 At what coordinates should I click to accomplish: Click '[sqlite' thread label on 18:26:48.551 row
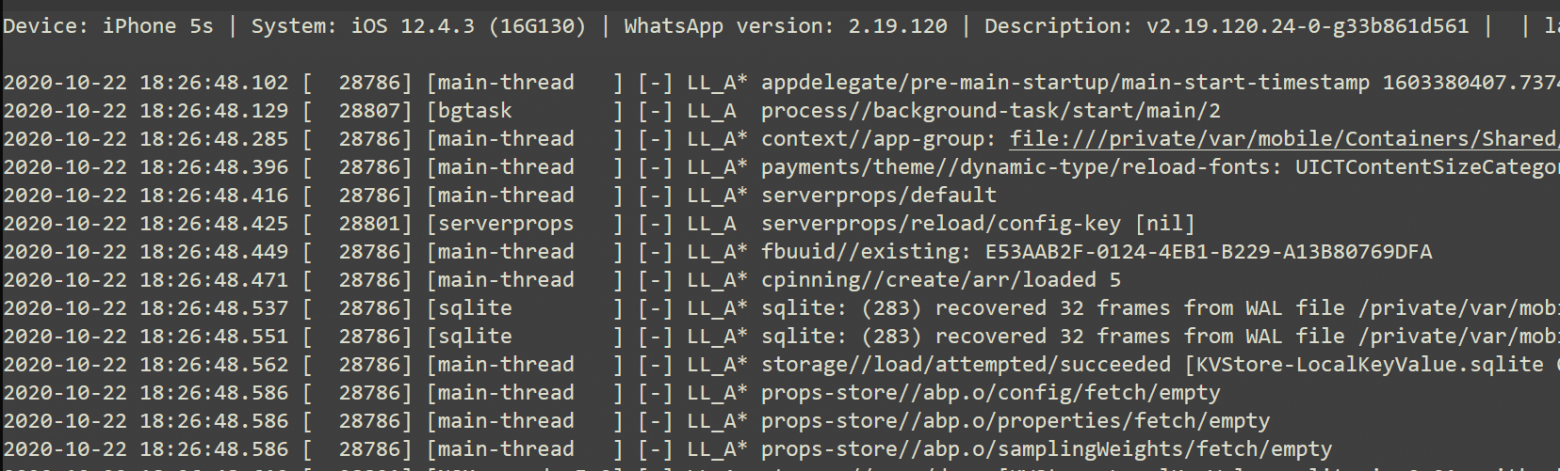pos(468,335)
